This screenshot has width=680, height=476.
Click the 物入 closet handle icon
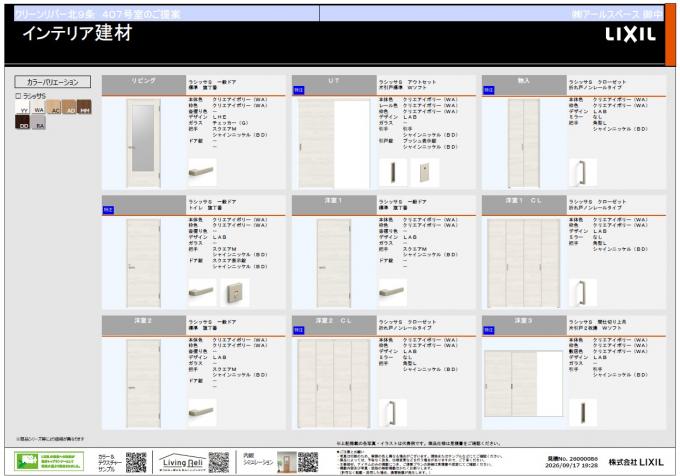(582, 172)
